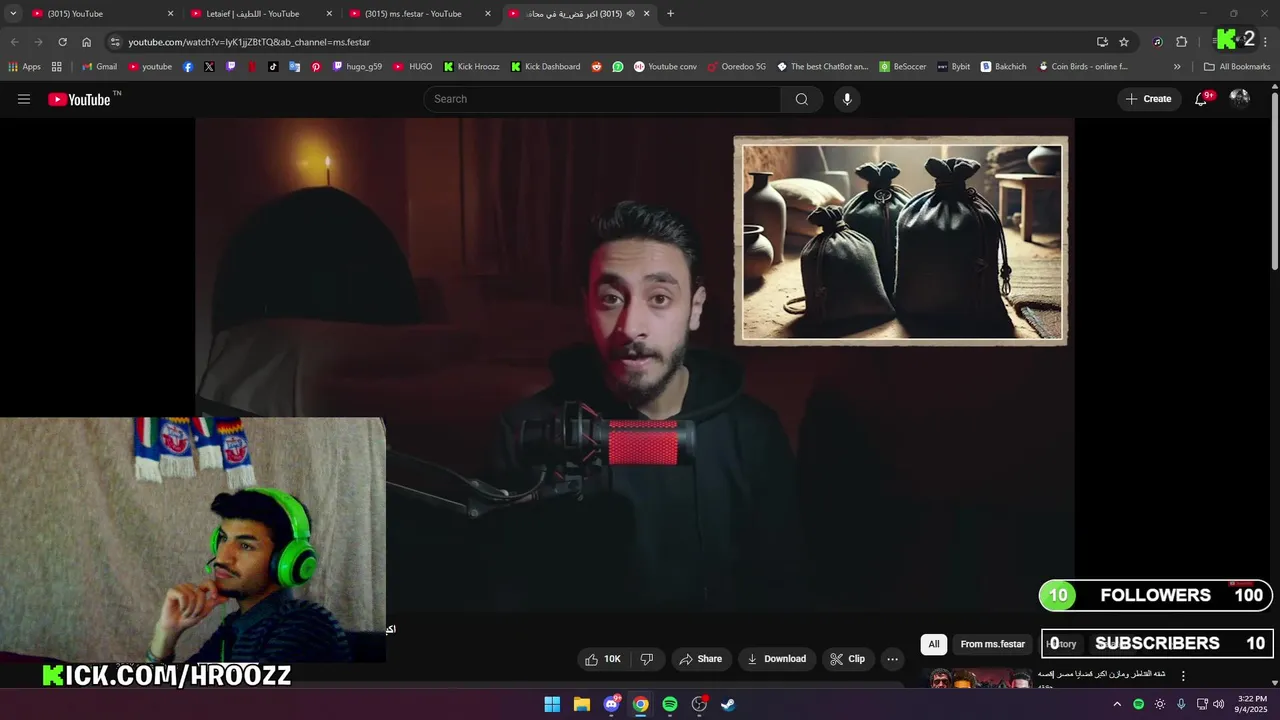This screenshot has width=1280, height=720.
Task: Open Spotify from the taskbar
Action: click(x=670, y=704)
